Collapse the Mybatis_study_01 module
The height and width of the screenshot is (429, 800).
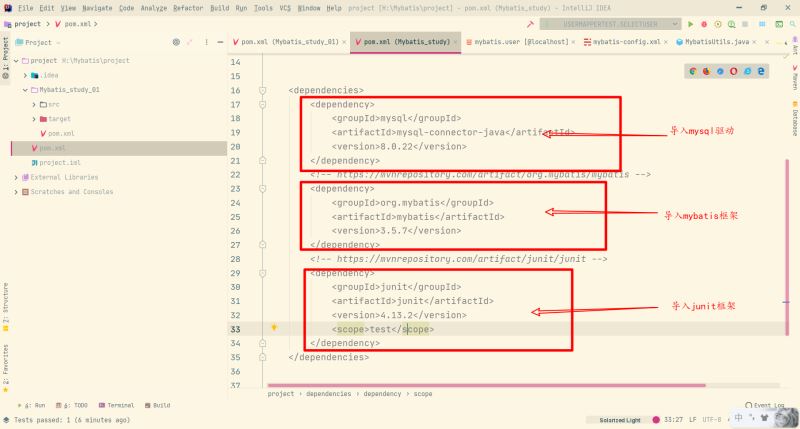[x=26, y=90]
